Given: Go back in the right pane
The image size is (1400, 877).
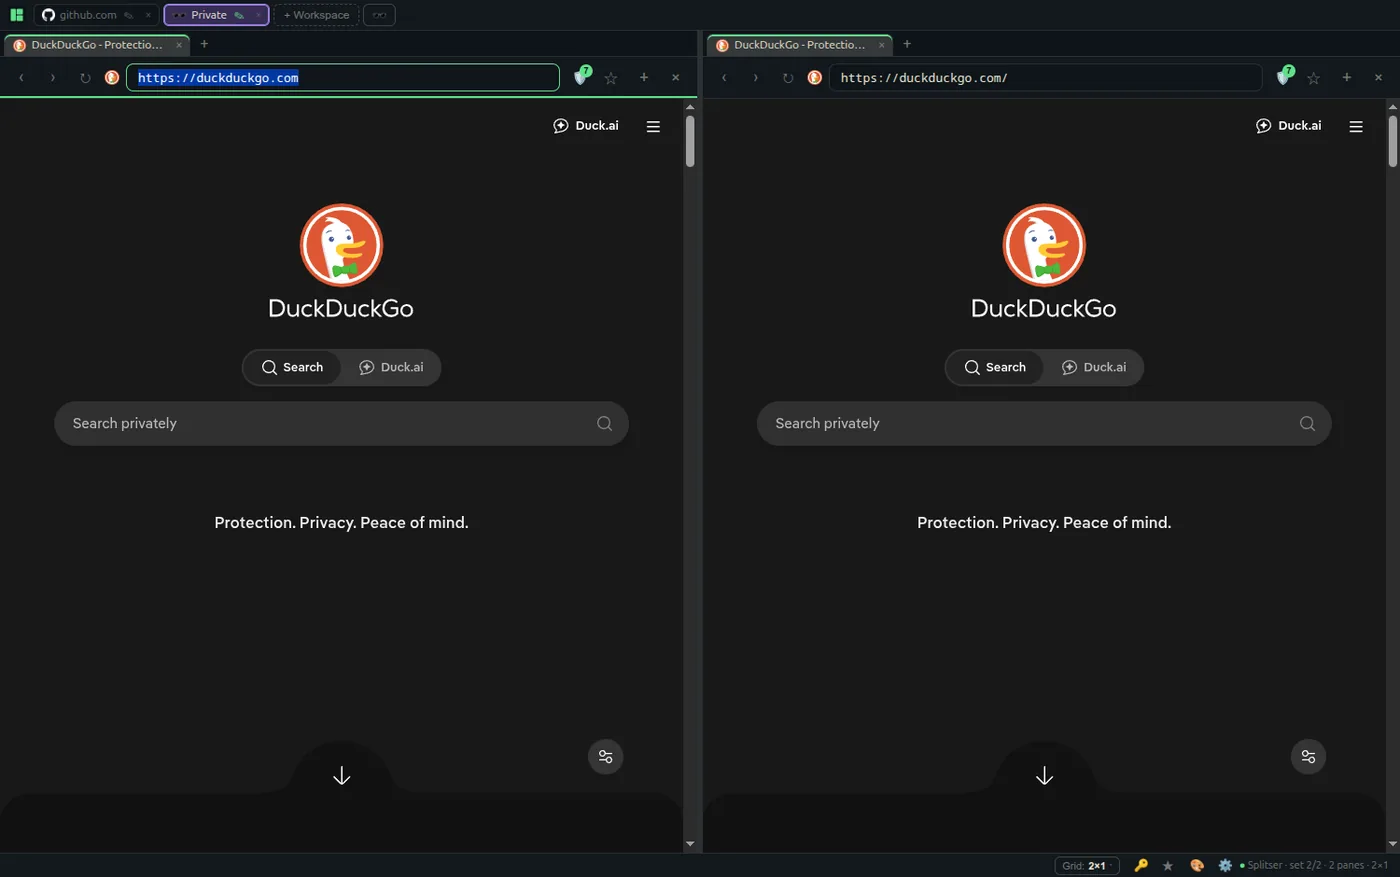Looking at the screenshot, I should 724,77.
